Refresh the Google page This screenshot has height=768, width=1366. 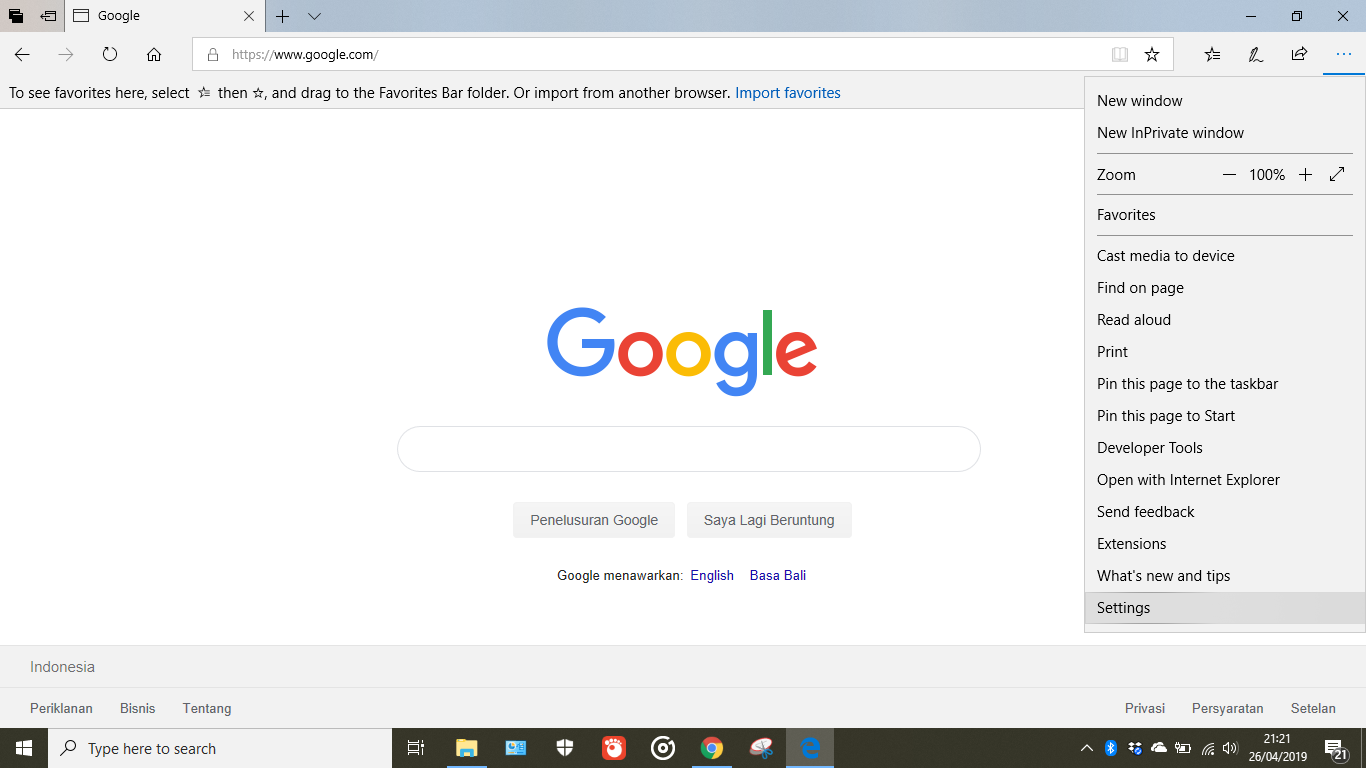[110, 55]
